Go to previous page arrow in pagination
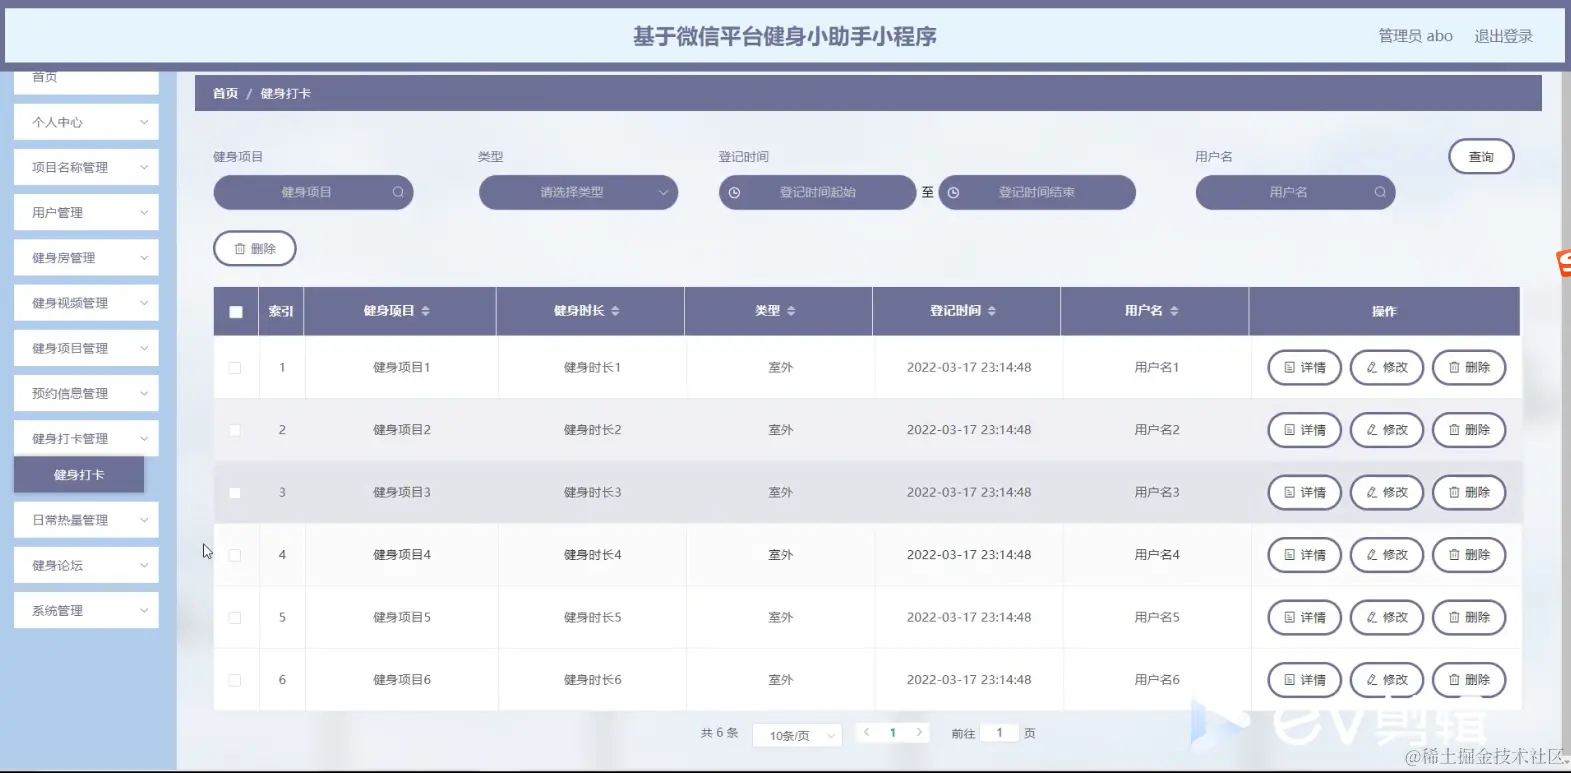1571x773 pixels. (x=866, y=733)
